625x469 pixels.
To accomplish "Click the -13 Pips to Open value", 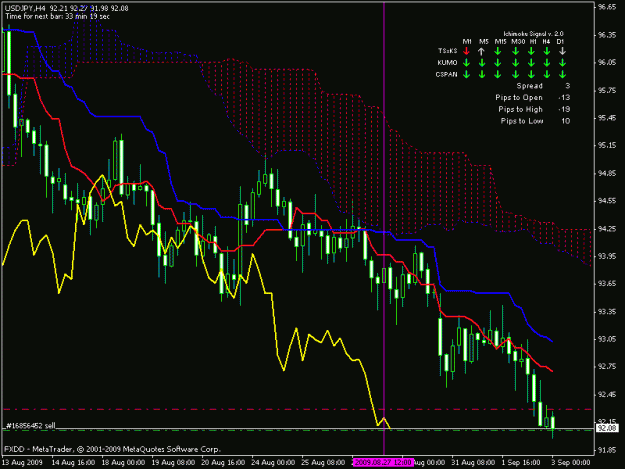I will (x=564, y=98).
